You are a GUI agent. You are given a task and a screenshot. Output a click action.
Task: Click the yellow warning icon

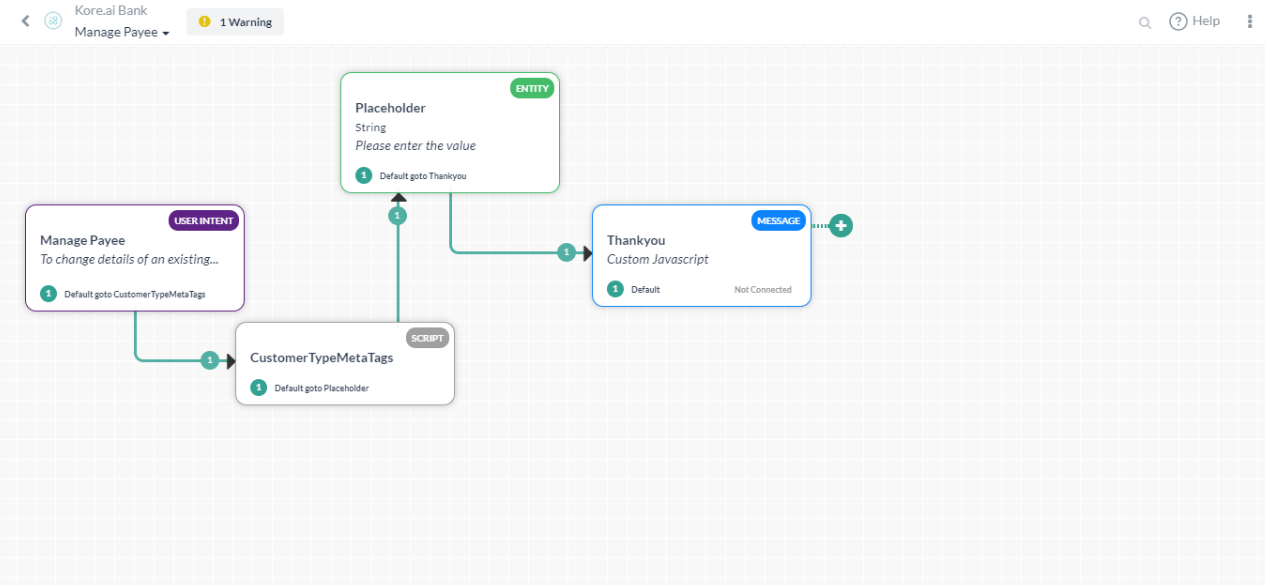pyautogui.click(x=205, y=20)
